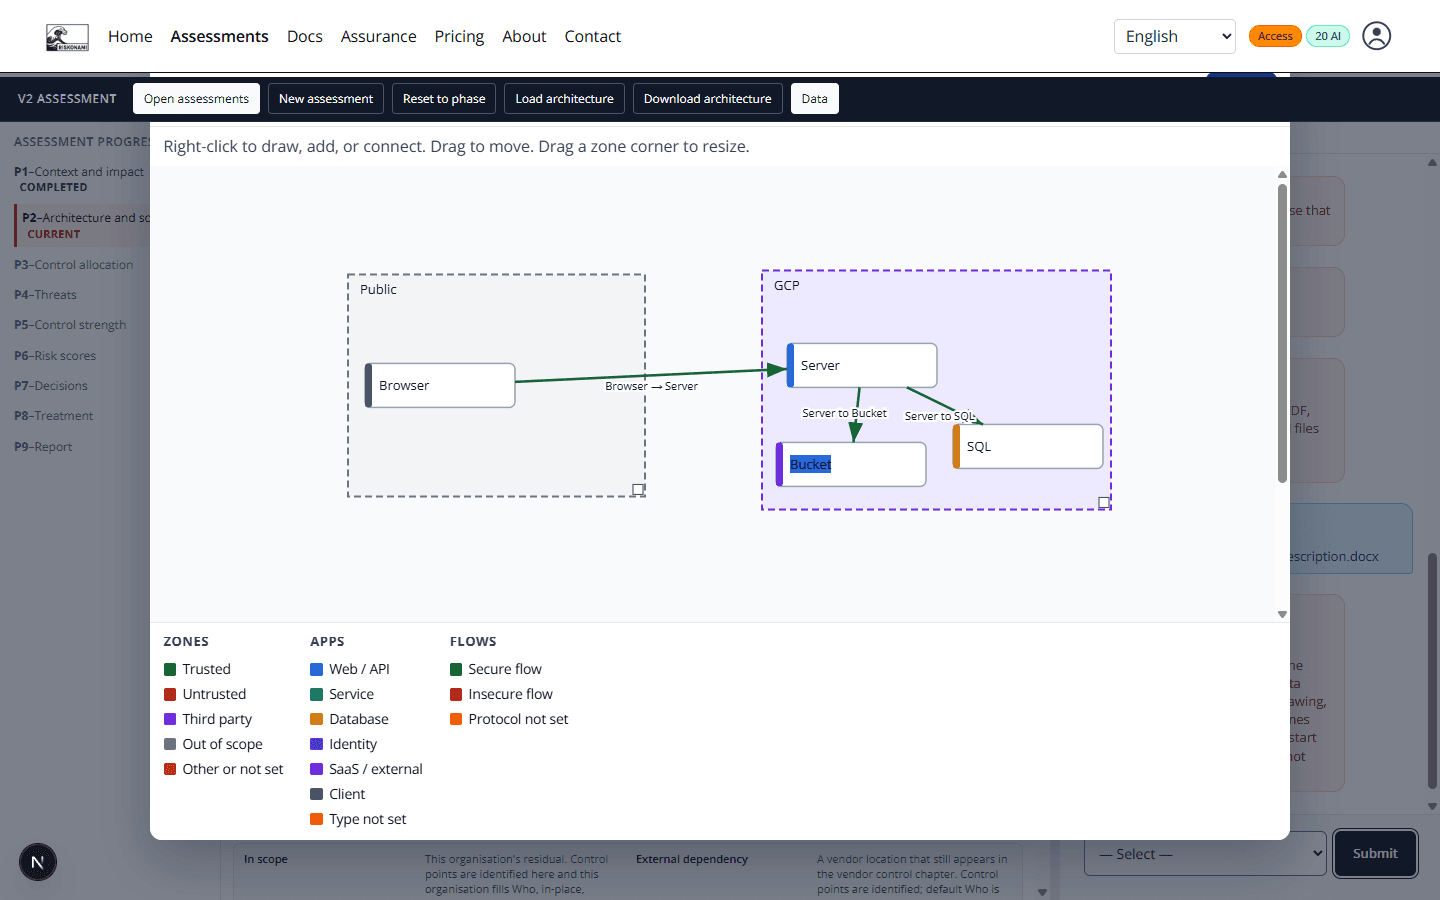Click the GCP zone resize handle
This screenshot has width=1440, height=900.
pos(1104,502)
